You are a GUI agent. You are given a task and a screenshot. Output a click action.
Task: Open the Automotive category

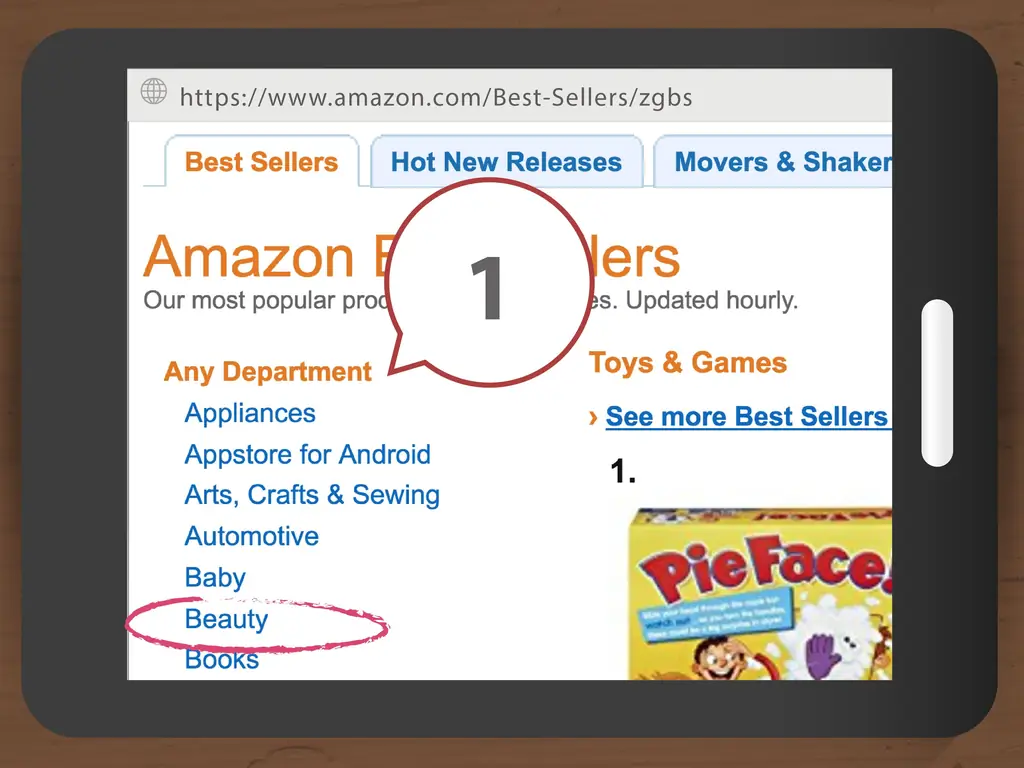(251, 536)
